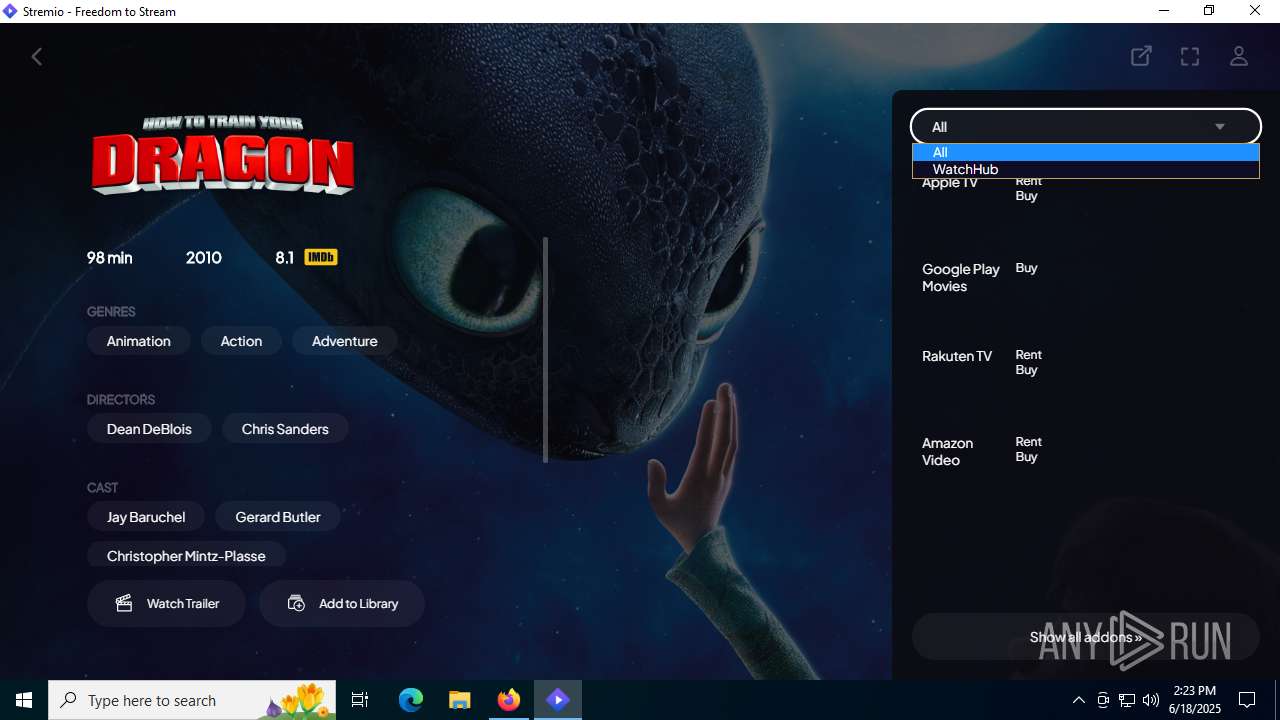Screen dimensions: 1280x720
Task: Open the user profile icon
Action: [1239, 56]
